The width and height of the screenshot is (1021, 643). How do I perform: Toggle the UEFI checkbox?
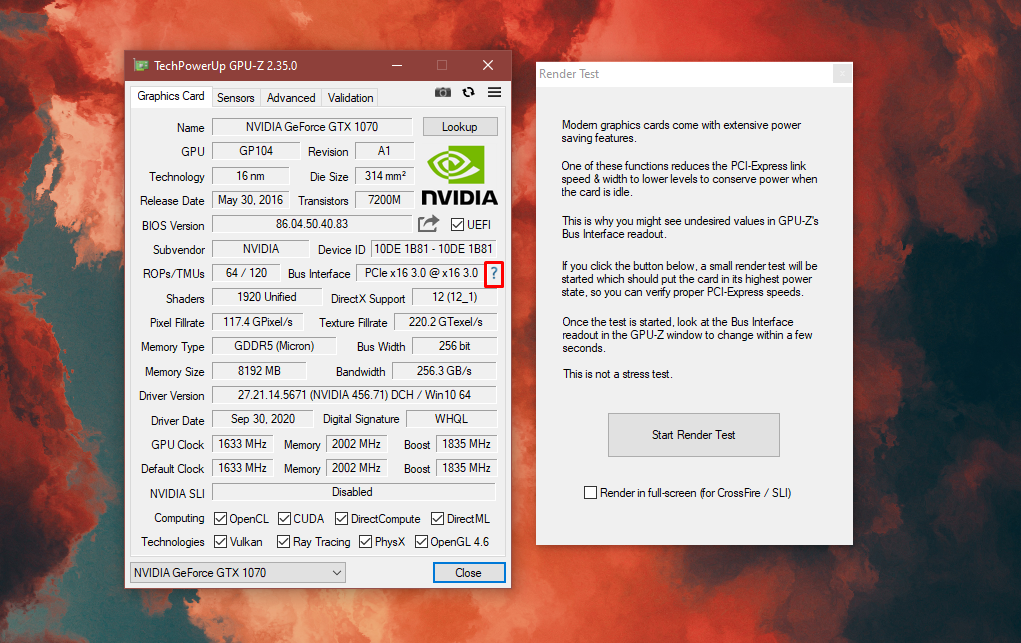tap(457, 225)
